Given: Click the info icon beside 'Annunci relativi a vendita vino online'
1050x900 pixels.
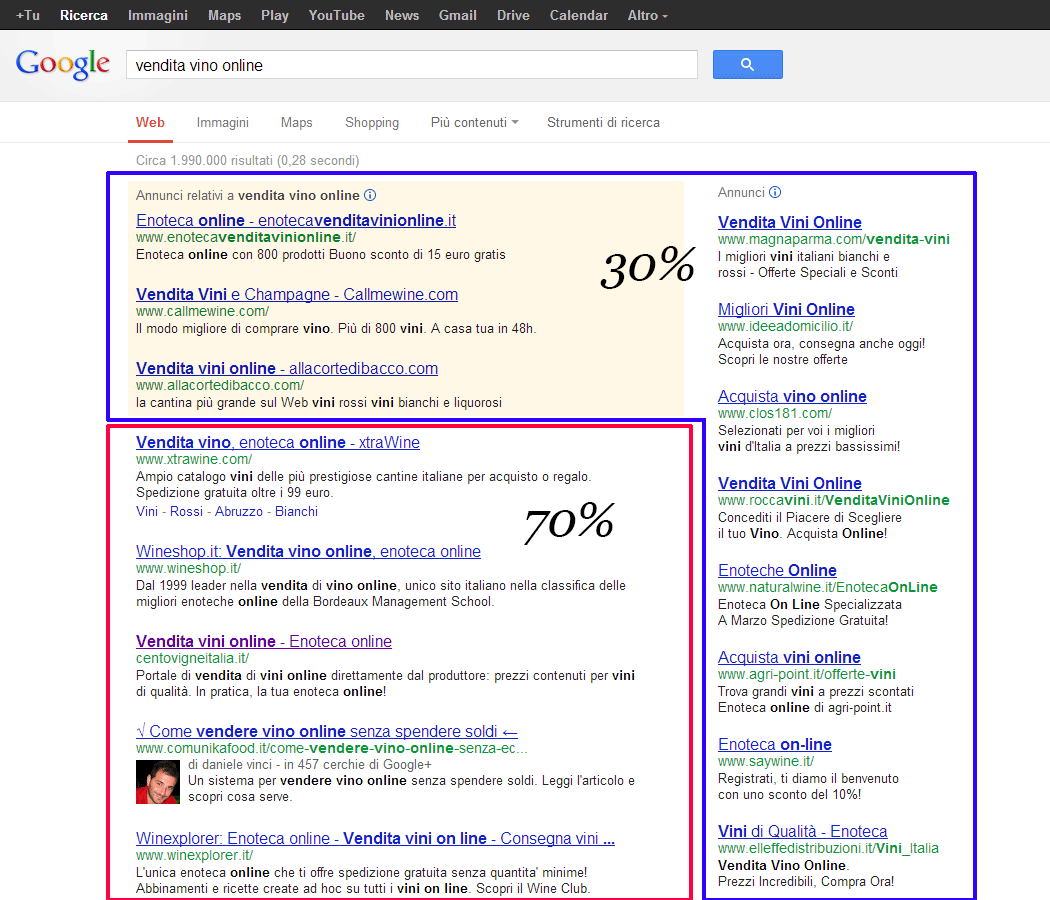Looking at the screenshot, I should 370,195.
